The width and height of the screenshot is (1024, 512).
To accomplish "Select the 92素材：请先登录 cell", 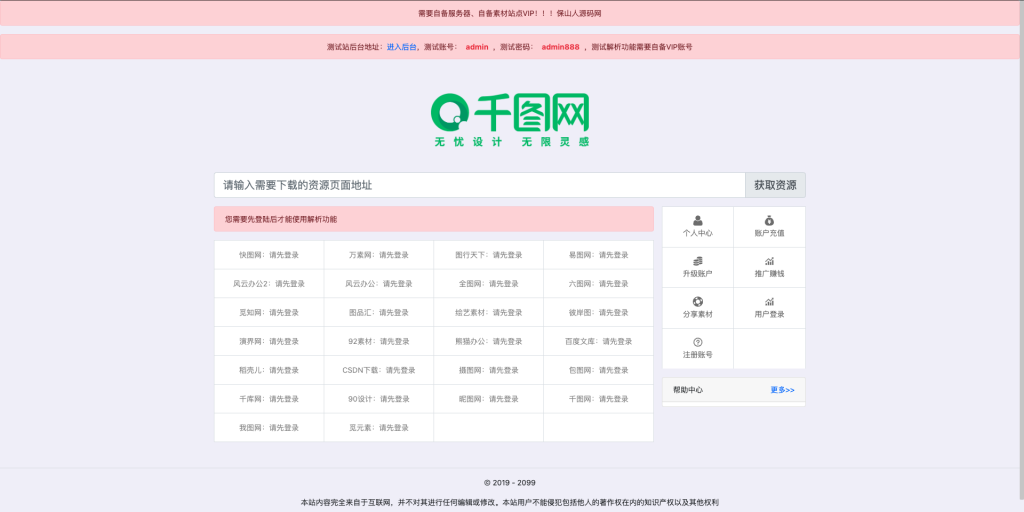I will [379, 341].
